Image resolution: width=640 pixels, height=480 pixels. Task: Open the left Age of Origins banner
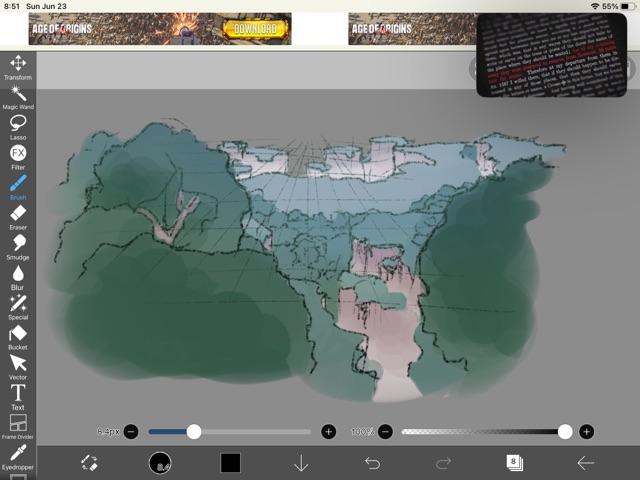click(160, 29)
